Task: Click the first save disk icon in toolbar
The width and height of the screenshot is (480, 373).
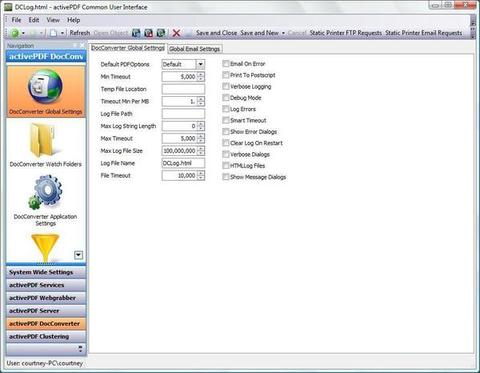Action: (x=136, y=33)
